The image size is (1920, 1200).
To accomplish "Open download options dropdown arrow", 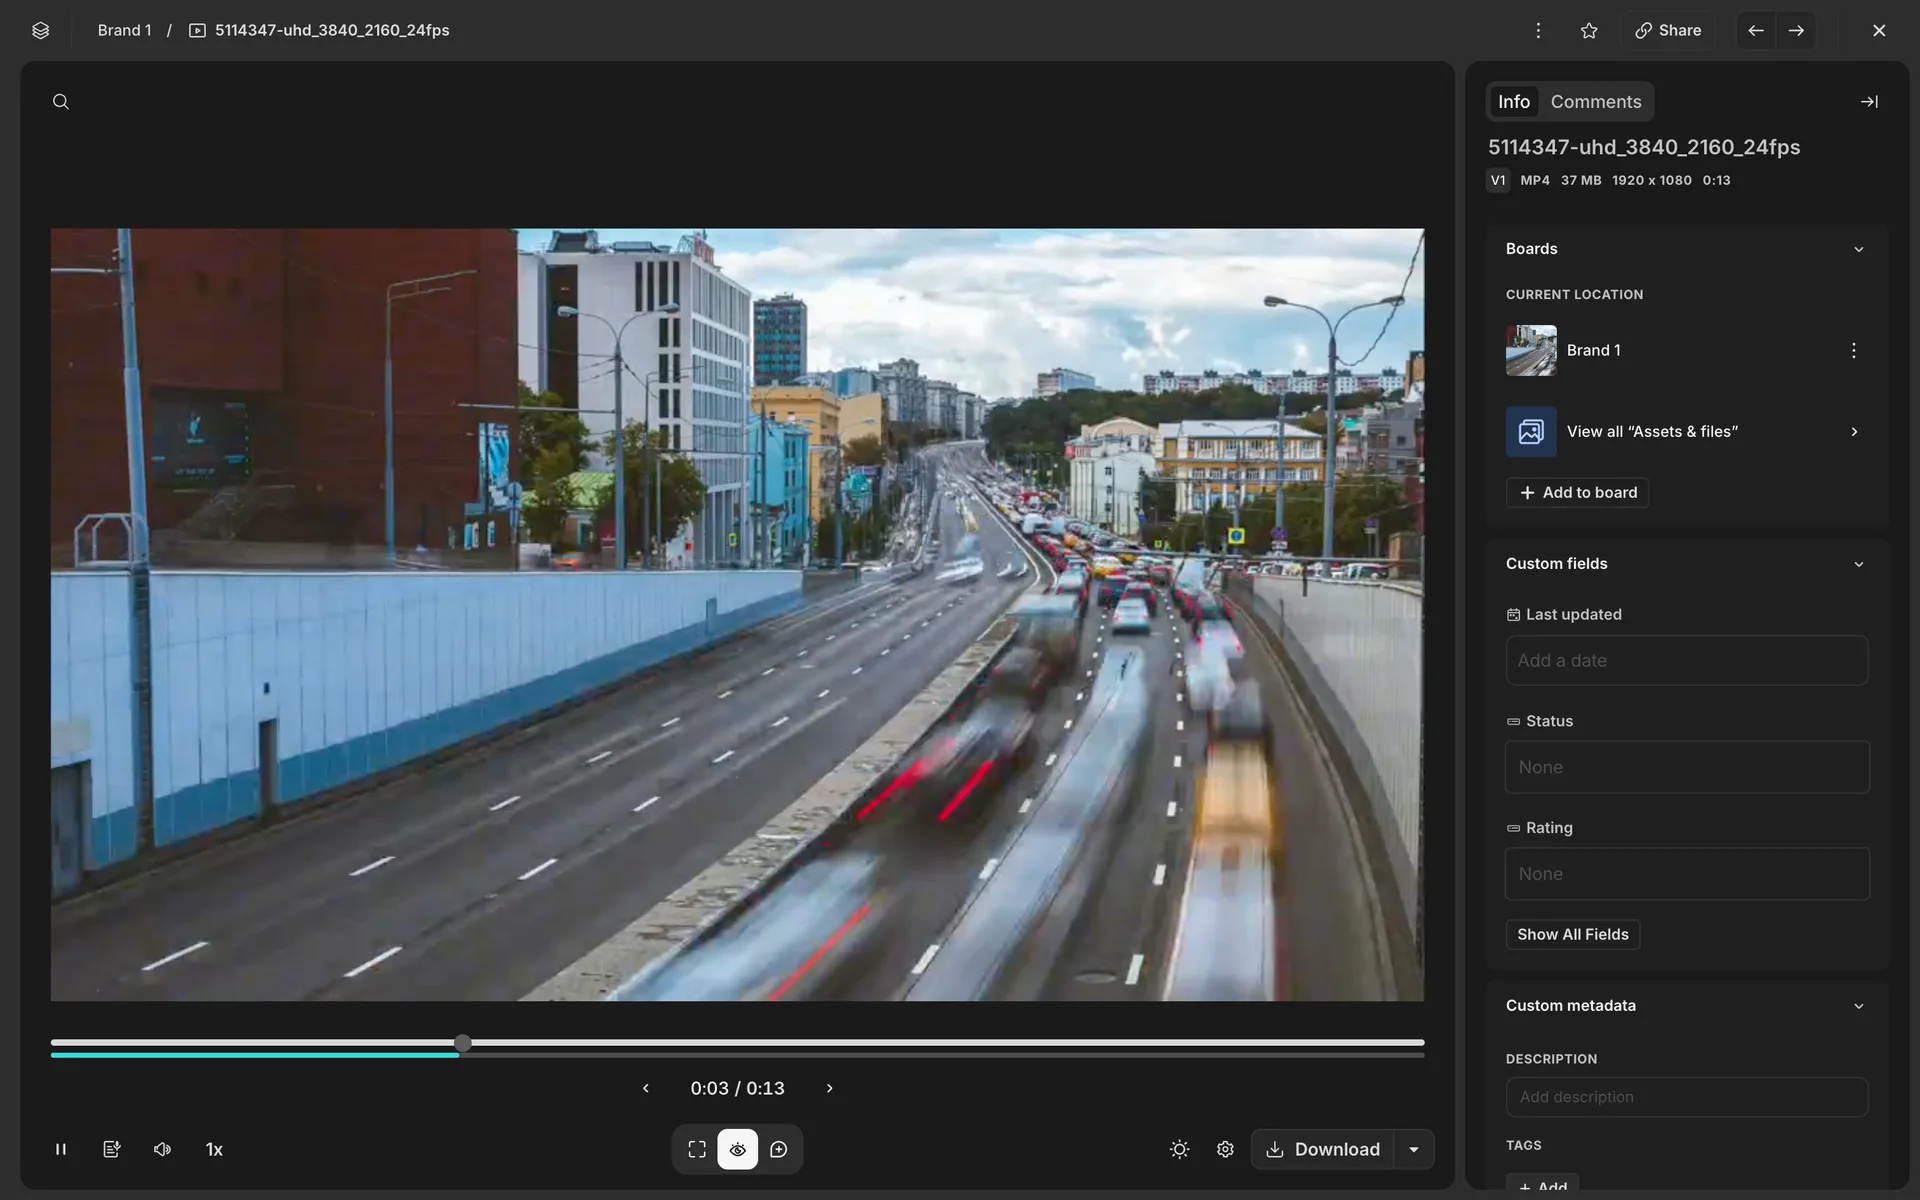I will tap(1414, 1149).
